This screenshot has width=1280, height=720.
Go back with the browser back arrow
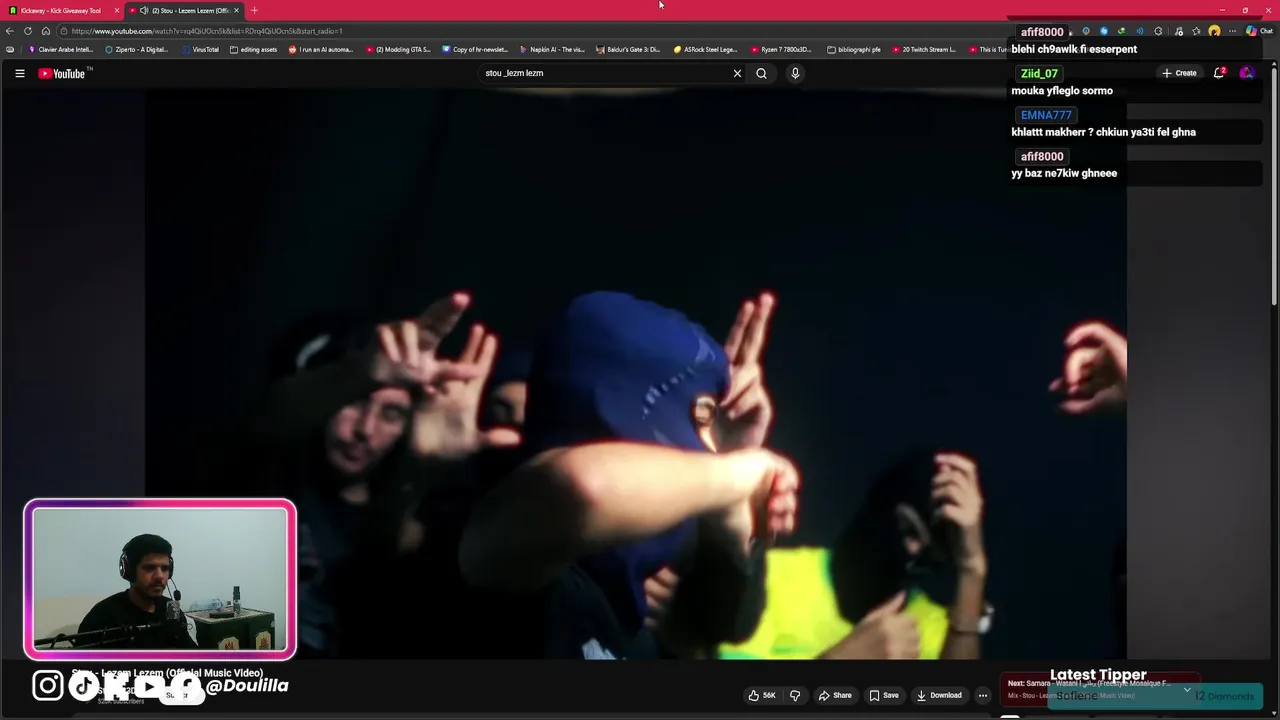coord(10,31)
